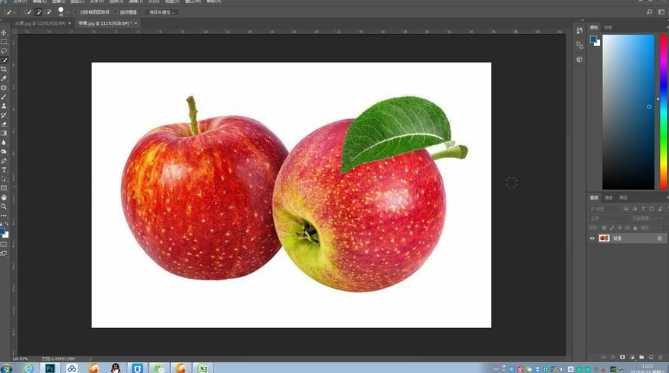
Task: Select the Lasso tool
Action: (4, 51)
